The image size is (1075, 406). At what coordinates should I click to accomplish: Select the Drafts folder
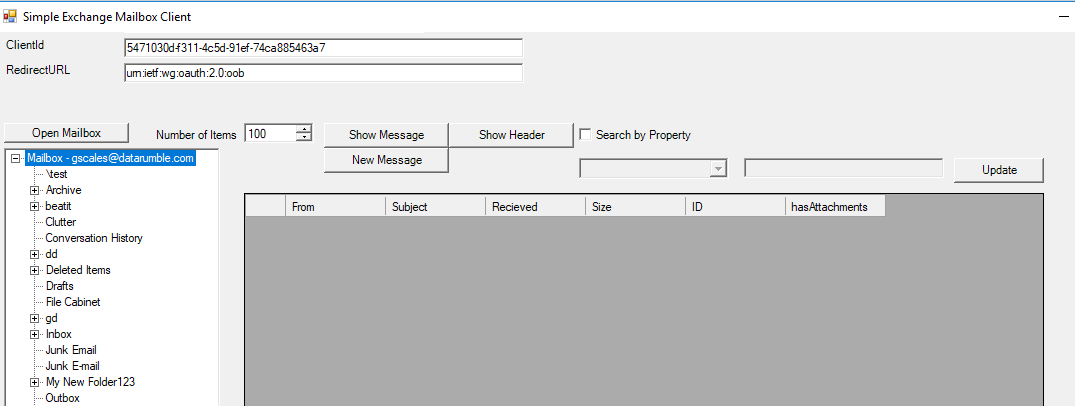coord(59,286)
